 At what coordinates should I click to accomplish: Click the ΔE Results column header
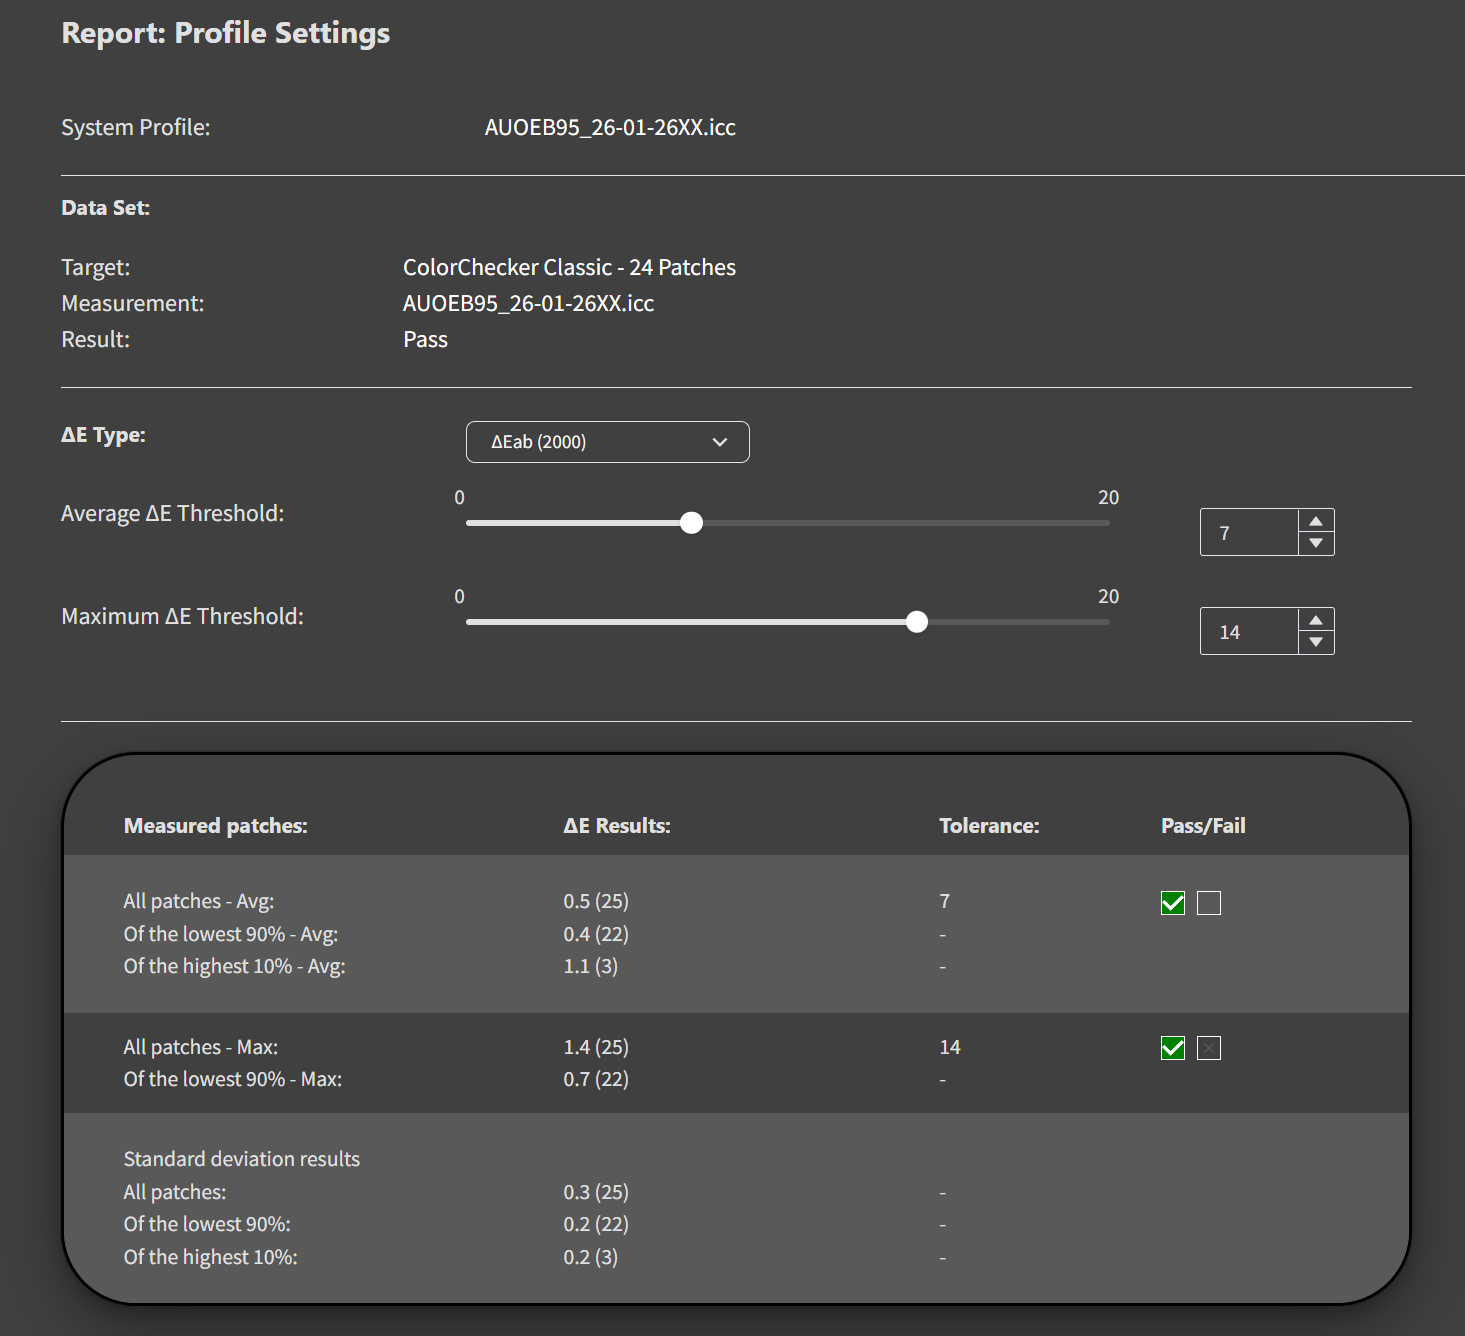(616, 826)
